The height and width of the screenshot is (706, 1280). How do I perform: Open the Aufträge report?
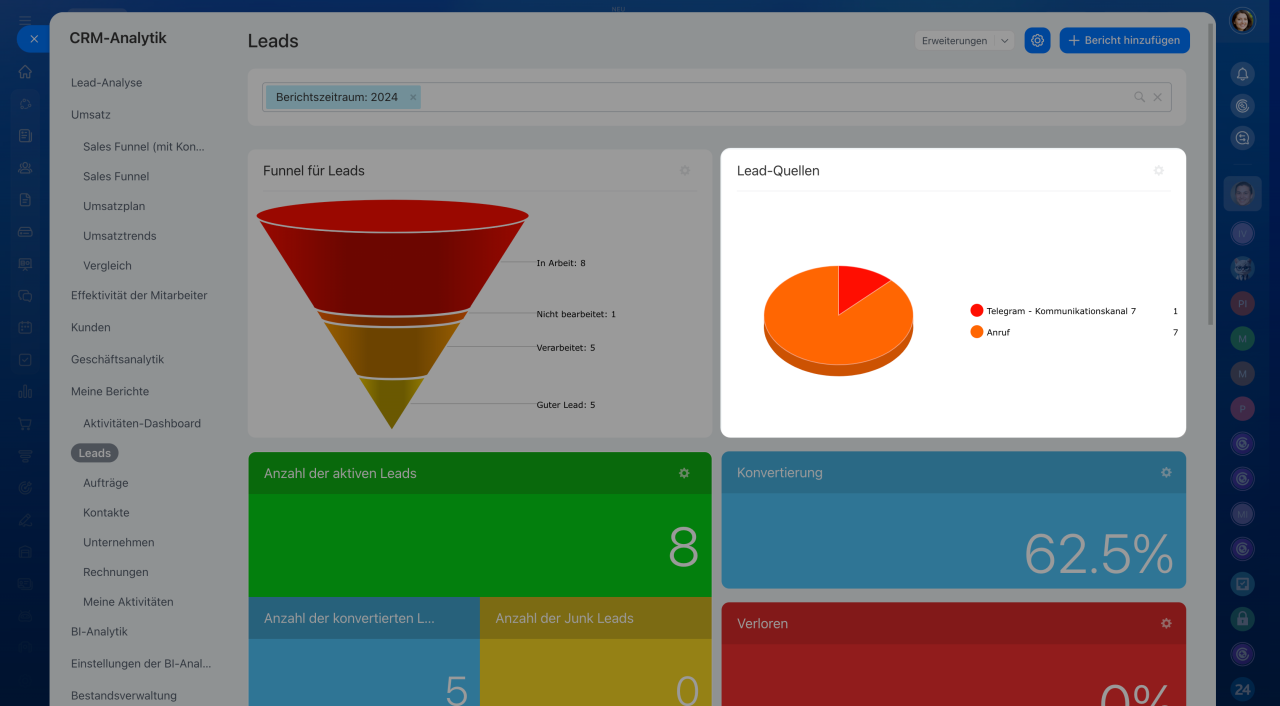(106, 483)
